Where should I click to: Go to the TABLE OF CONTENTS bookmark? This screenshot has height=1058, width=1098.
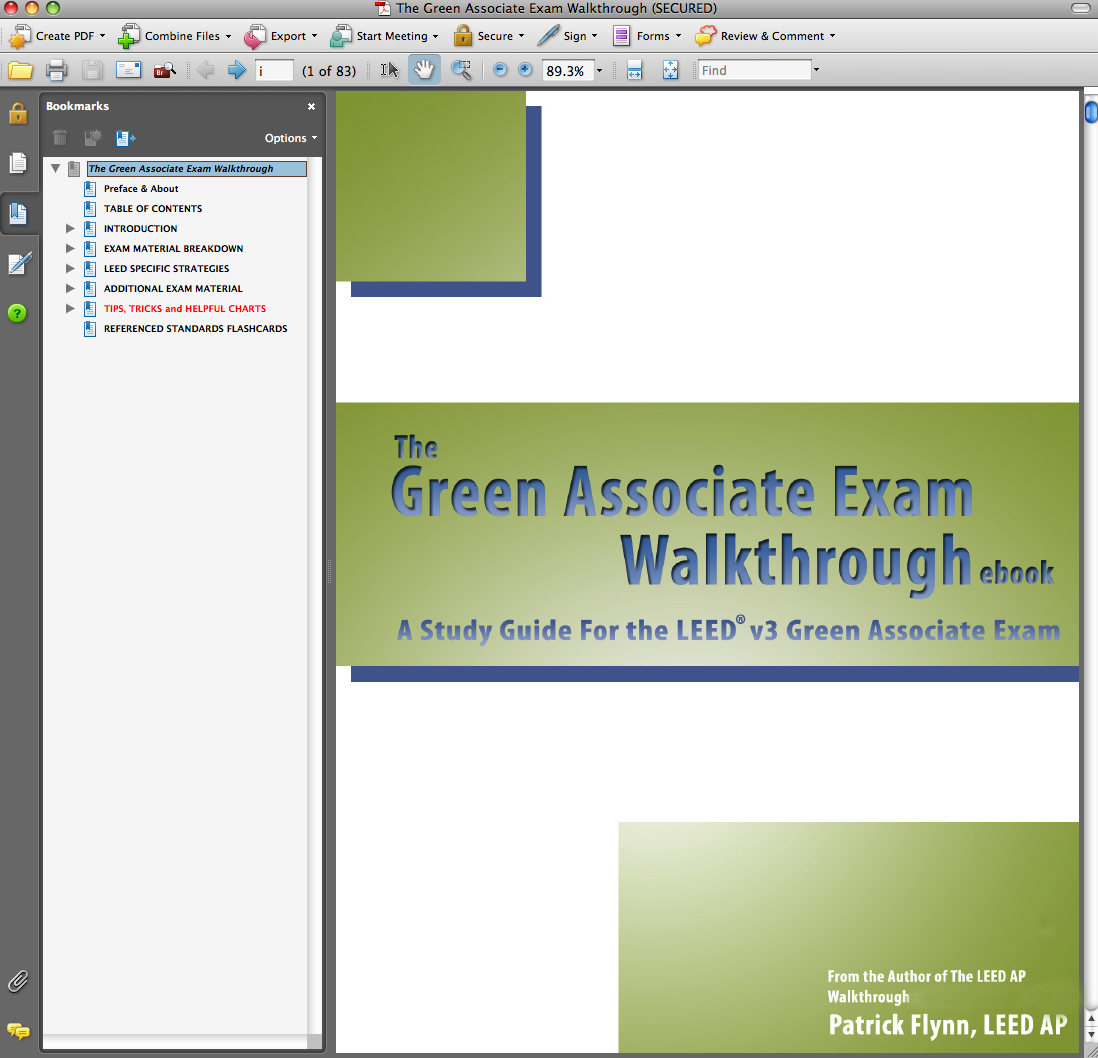pyautogui.click(x=153, y=209)
